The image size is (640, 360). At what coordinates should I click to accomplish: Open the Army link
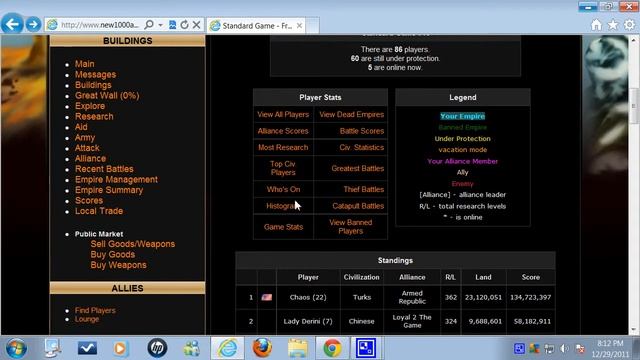[x=85, y=138]
